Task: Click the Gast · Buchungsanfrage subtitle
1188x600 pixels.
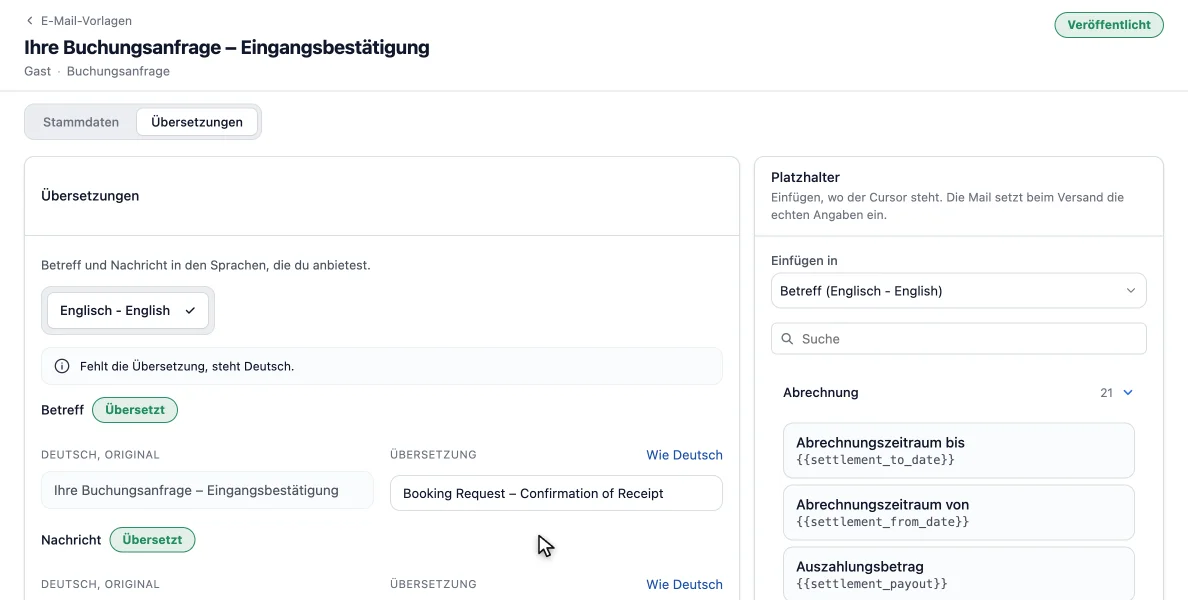Action: (x=97, y=71)
